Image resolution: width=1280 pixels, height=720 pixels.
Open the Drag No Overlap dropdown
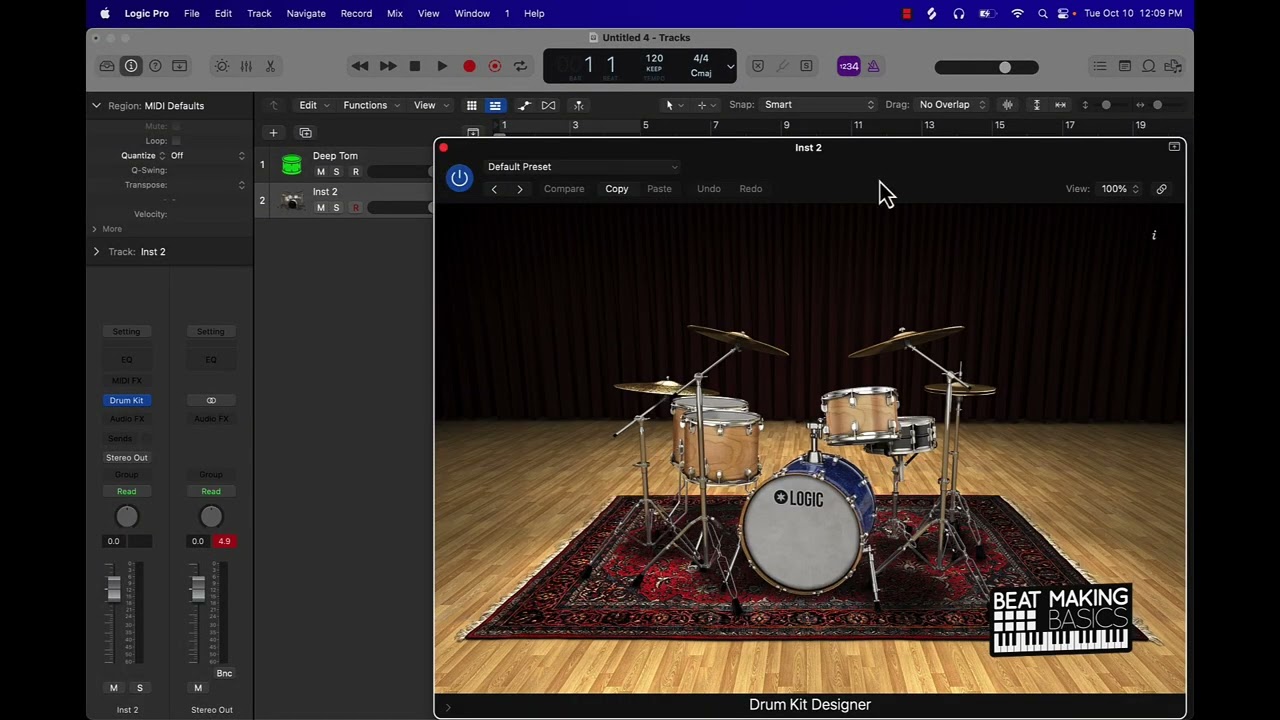953,105
